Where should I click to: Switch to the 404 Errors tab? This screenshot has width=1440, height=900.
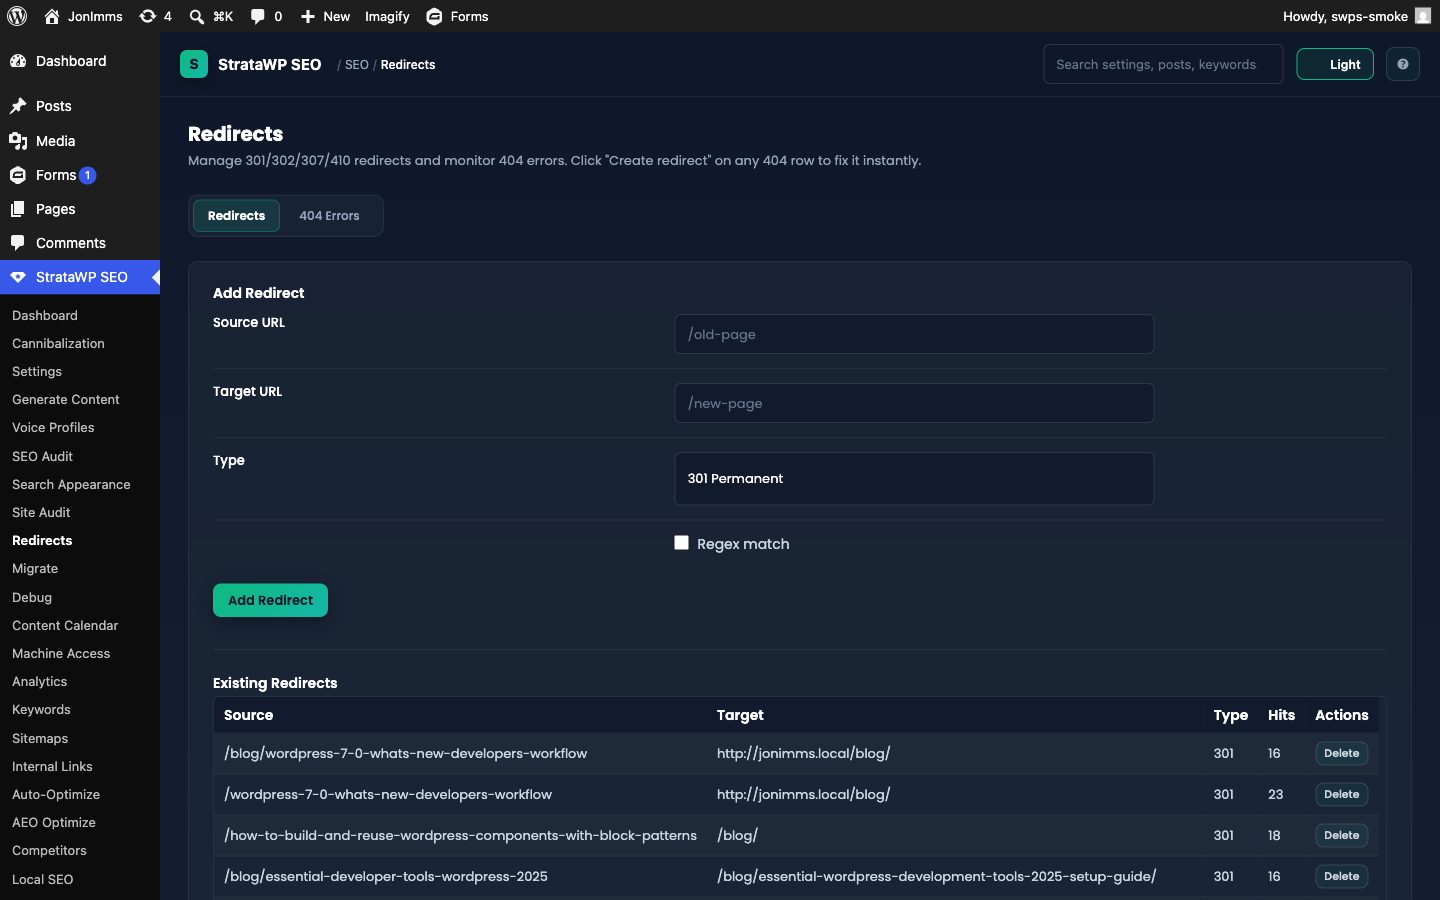click(x=329, y=216)
